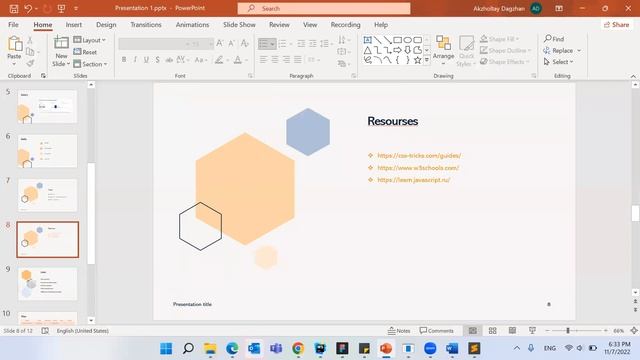Start presentation from beginning icon in the title bar
Image resolution: width=640 pixels, height=360 pixels.
point(61,8)
